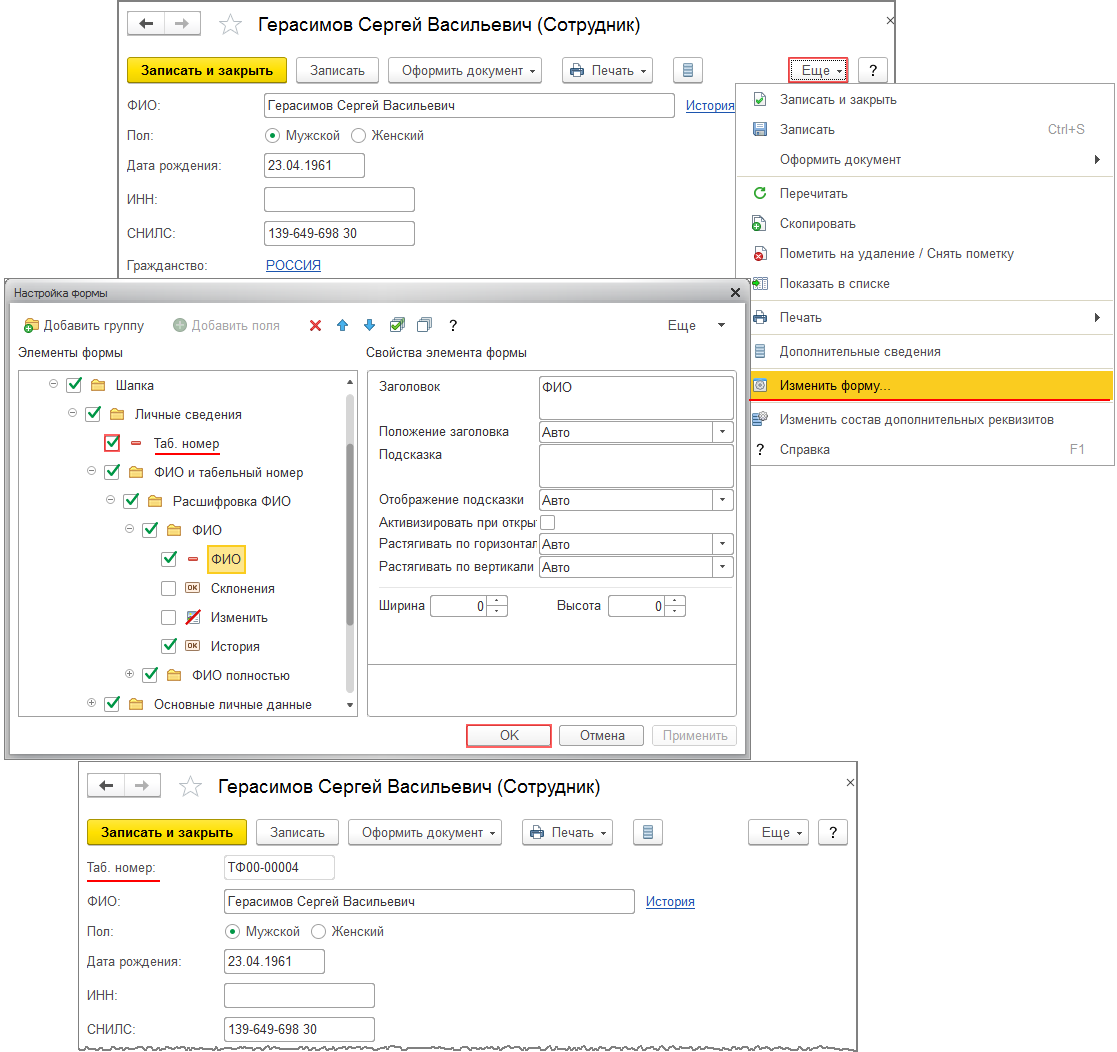Enable Изменить checkbox in tree

(169, 618)
